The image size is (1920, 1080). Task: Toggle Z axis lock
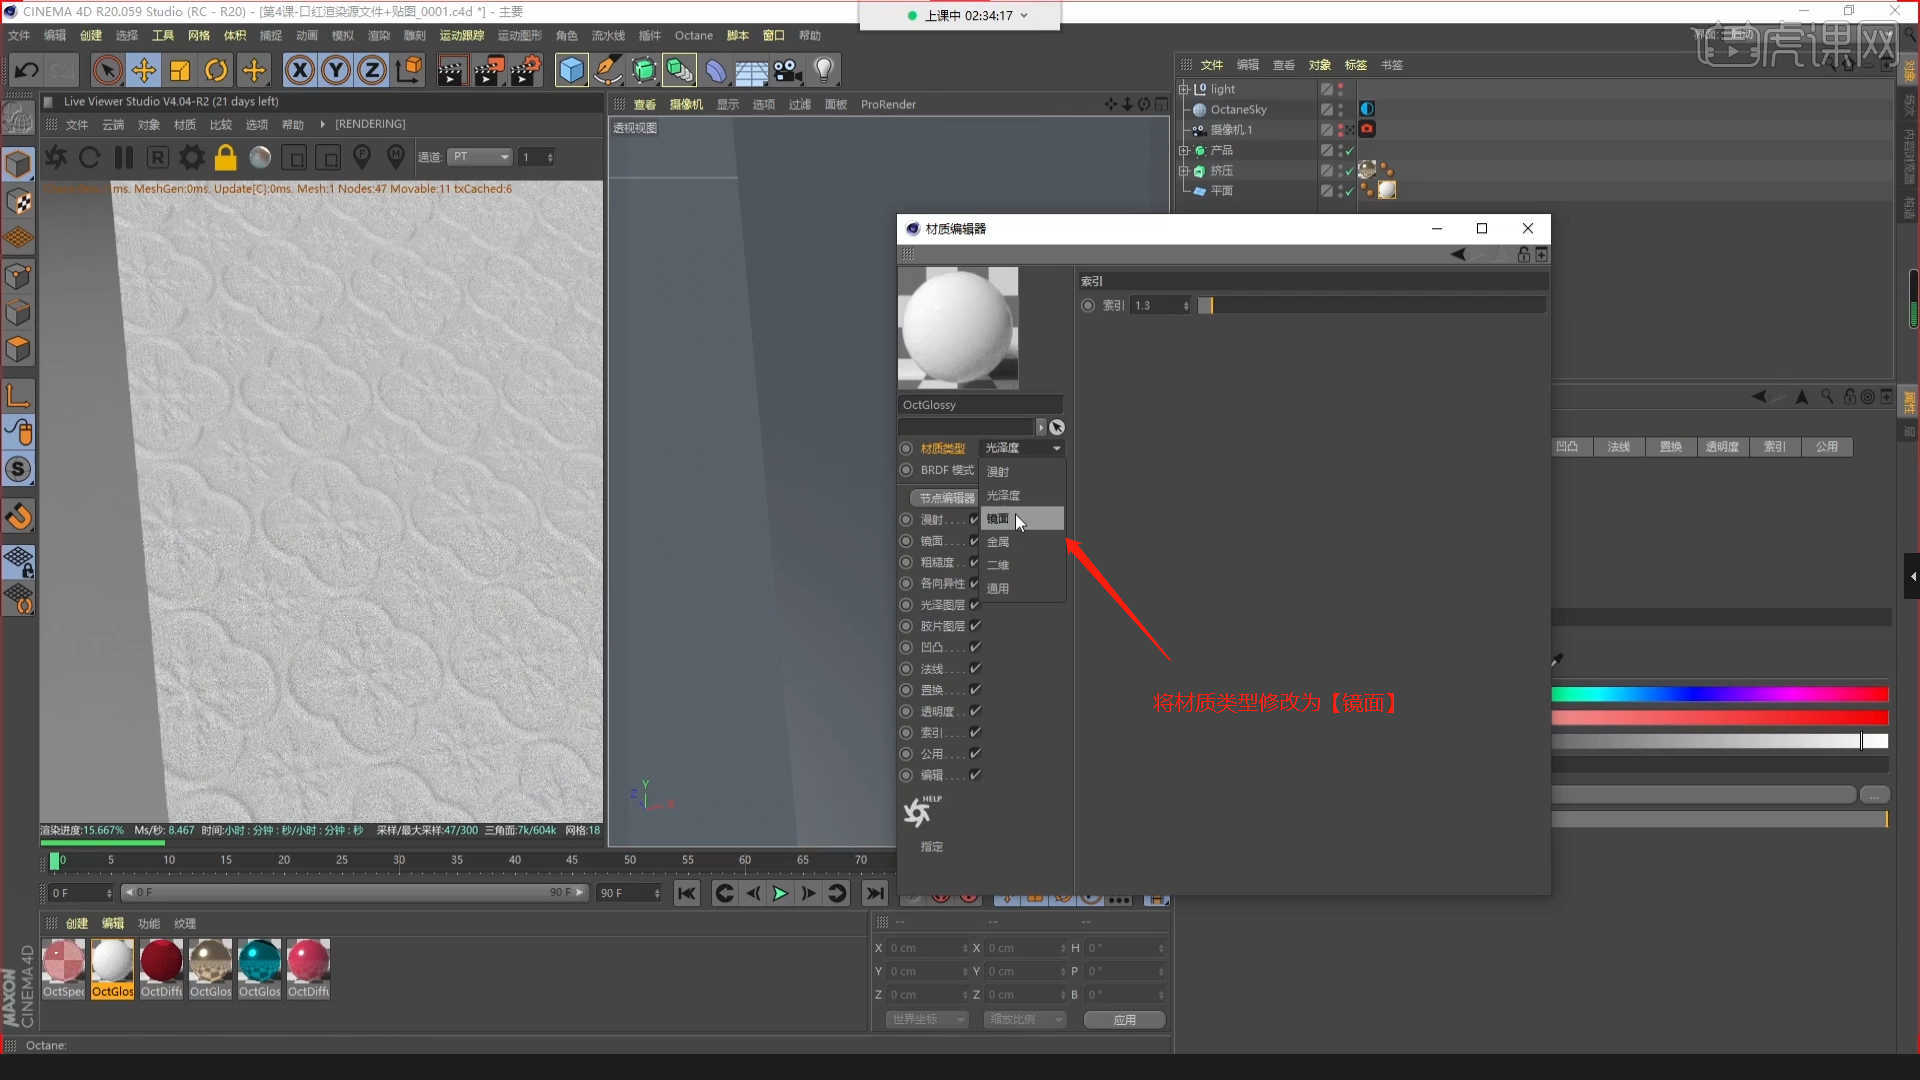tap(372, 70)
